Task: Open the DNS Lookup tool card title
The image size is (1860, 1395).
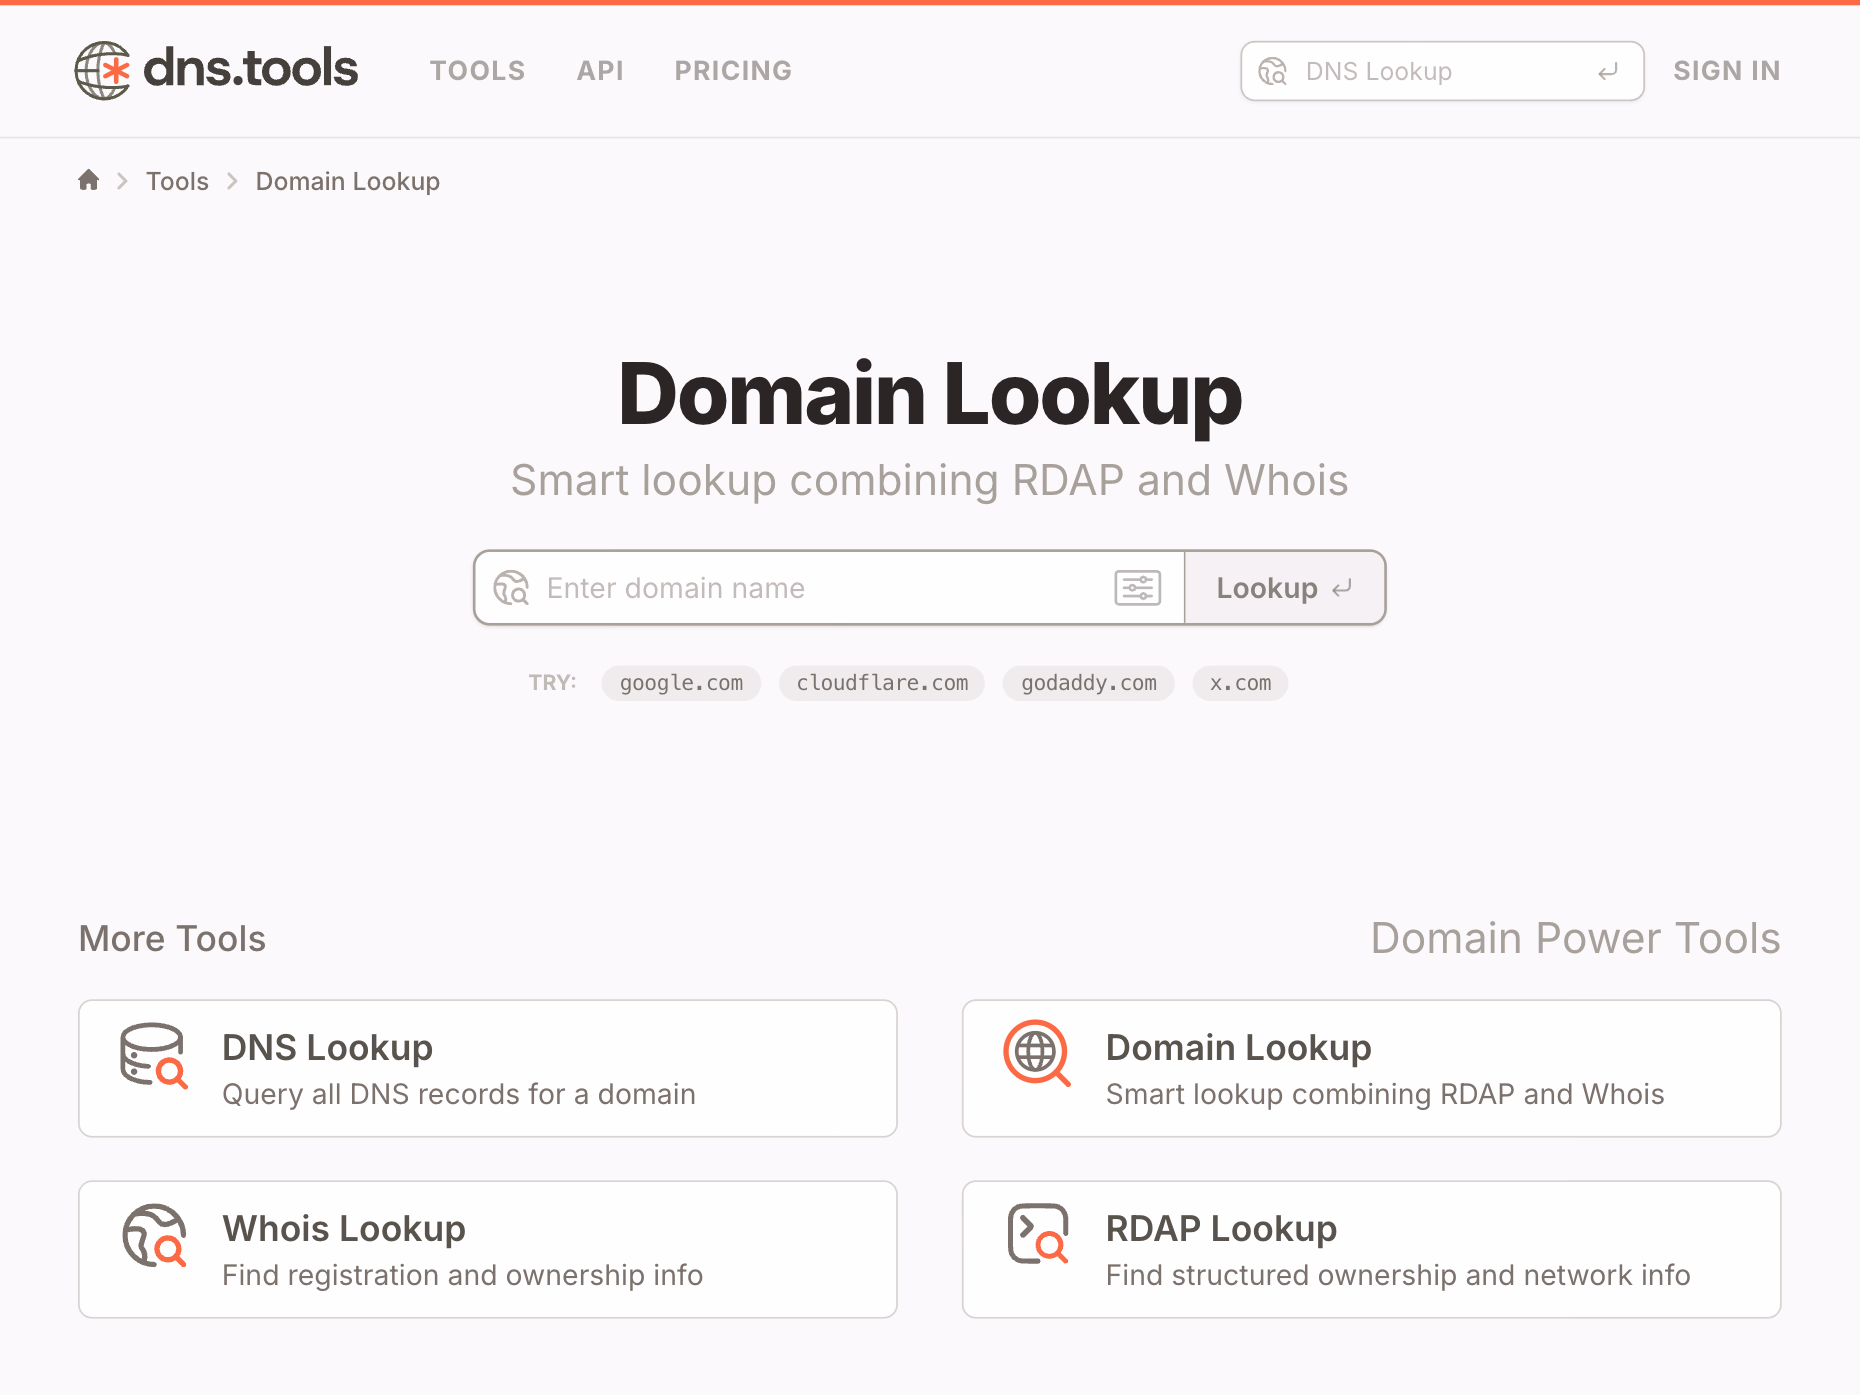Action: point(328,1047)
